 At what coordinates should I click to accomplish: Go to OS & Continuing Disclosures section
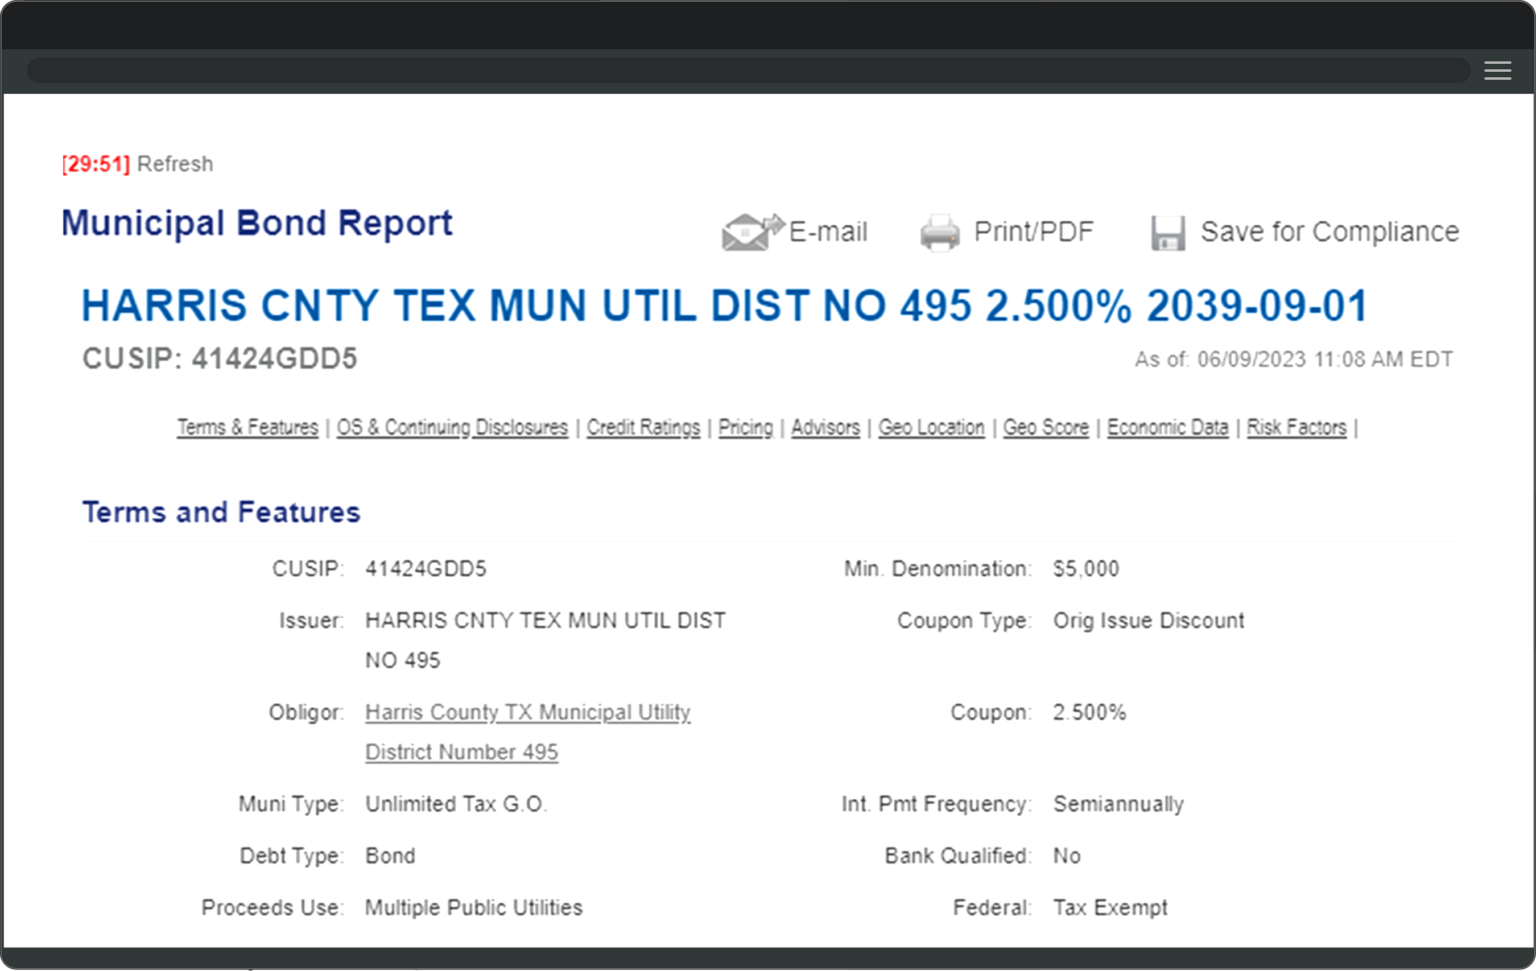click(x=452, y=428)
